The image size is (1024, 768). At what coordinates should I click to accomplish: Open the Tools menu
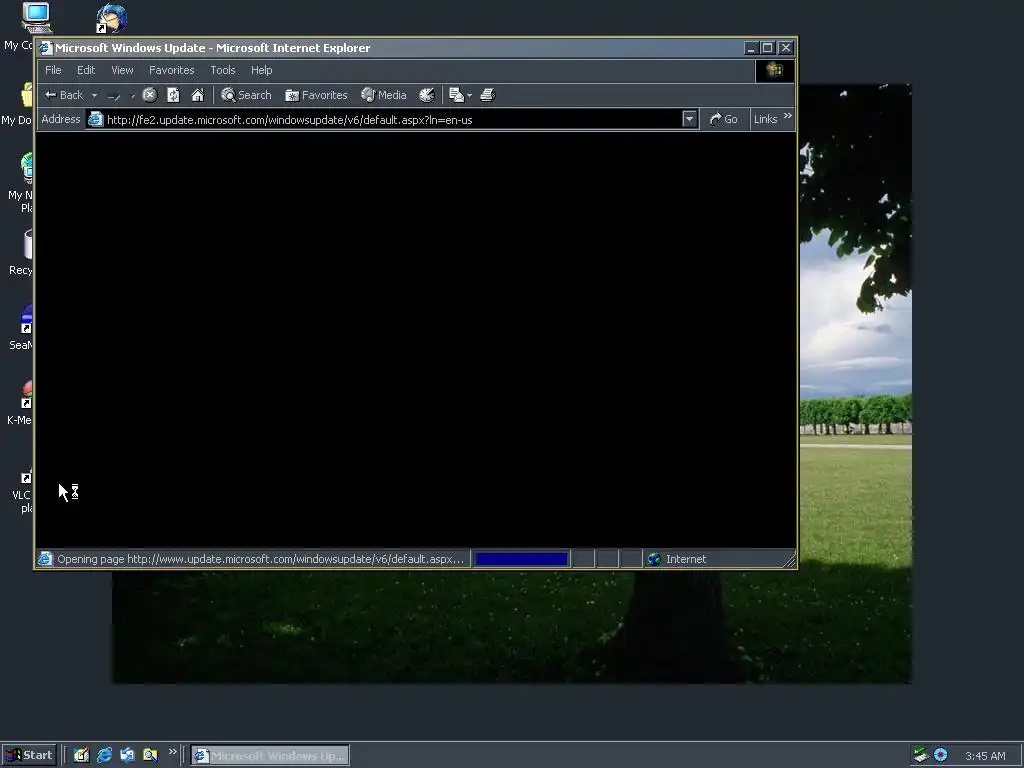pyautogui.click(x=223, y=70)
